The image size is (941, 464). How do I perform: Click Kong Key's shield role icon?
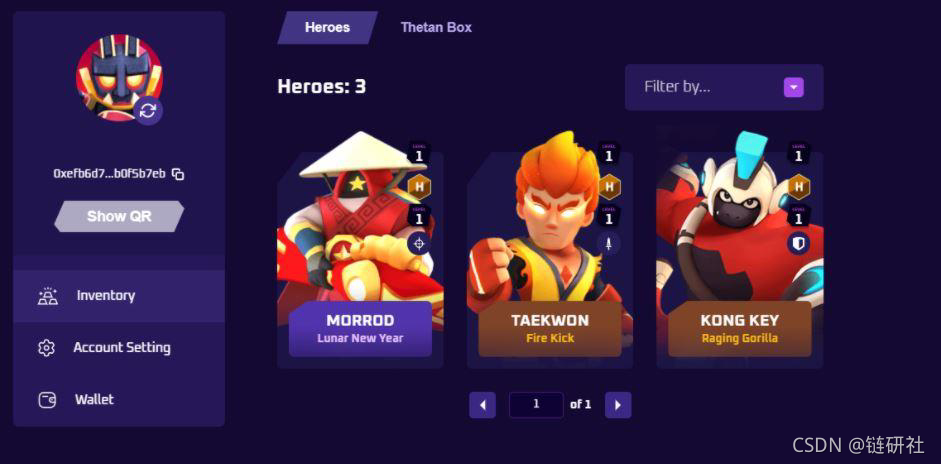point(799,244)
